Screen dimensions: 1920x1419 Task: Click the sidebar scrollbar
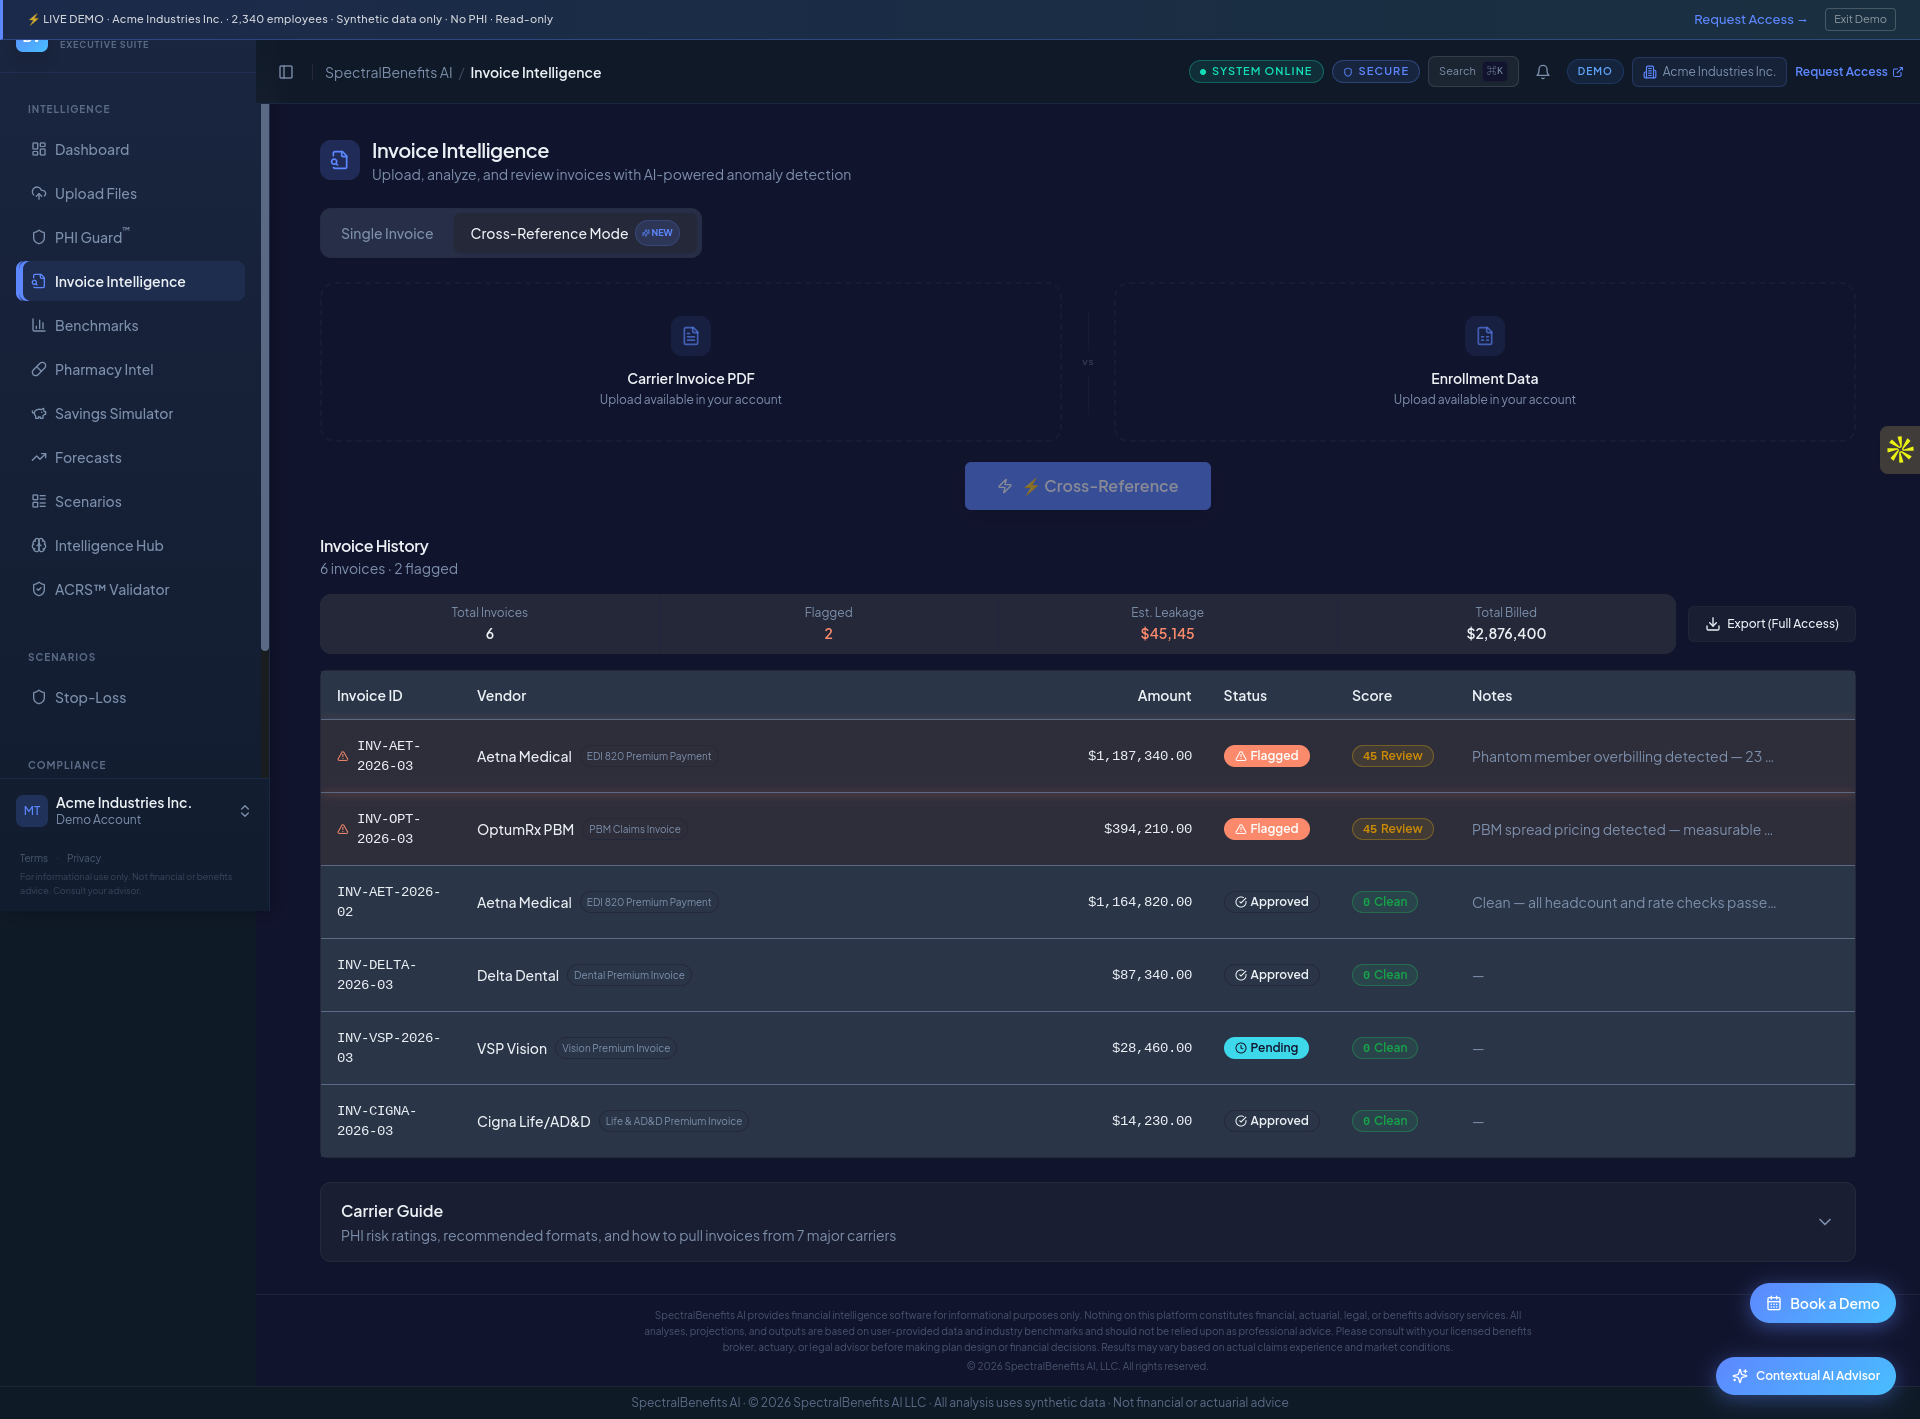(x=265, y=377)
